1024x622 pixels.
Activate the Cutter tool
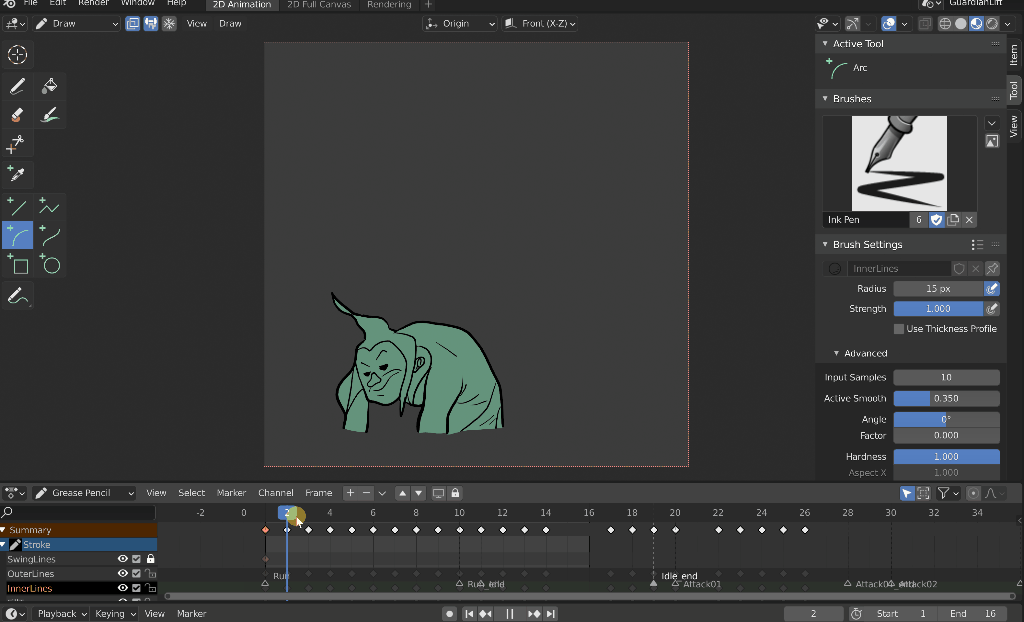click(15, 143)
